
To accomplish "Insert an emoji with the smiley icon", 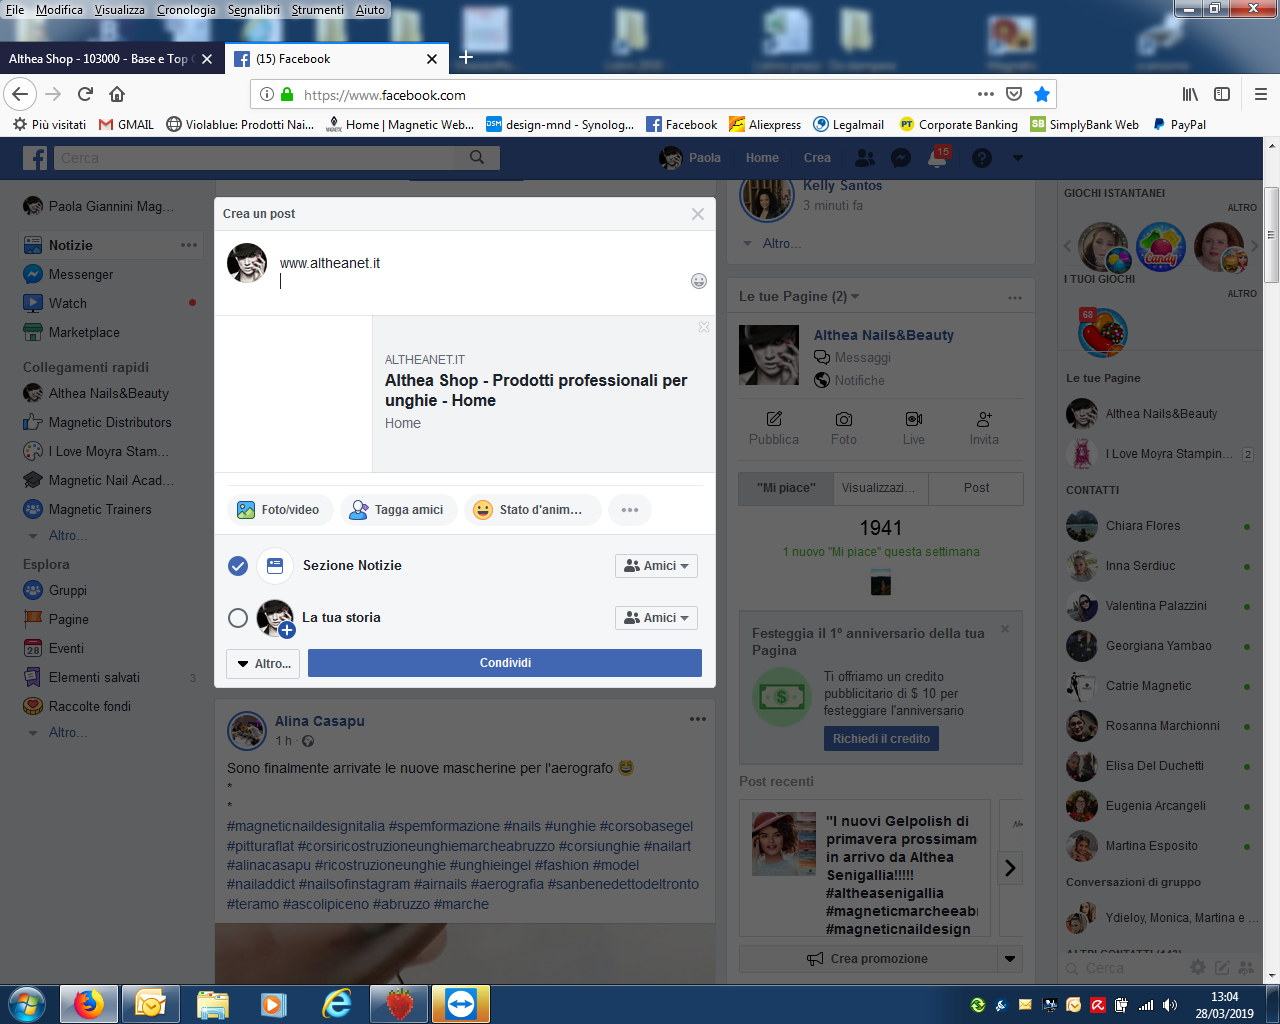I will tap(699, 281).
